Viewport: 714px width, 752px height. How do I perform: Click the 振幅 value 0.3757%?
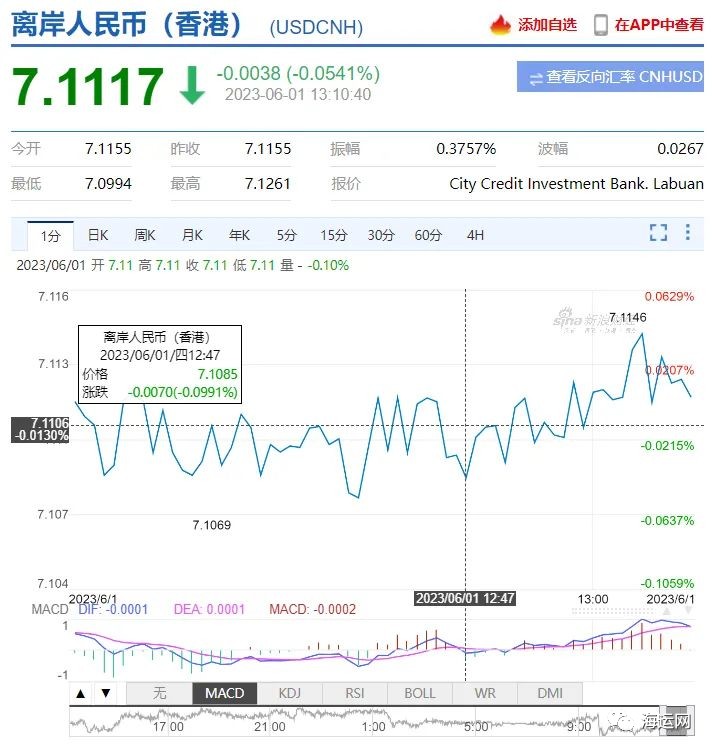466,149
